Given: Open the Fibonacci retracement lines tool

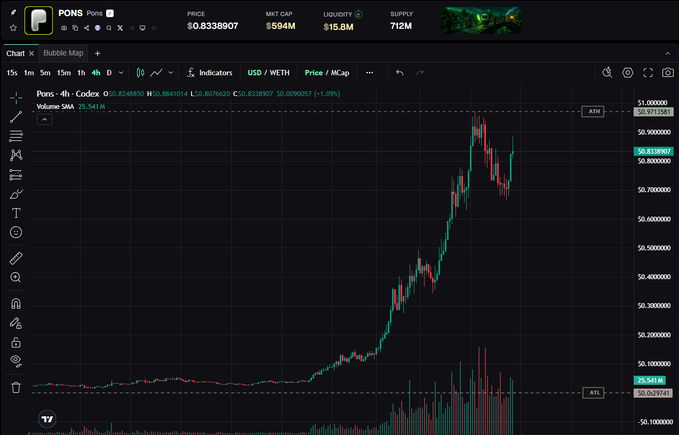Looking at the screenshot, I should click(x=16, y=136).
